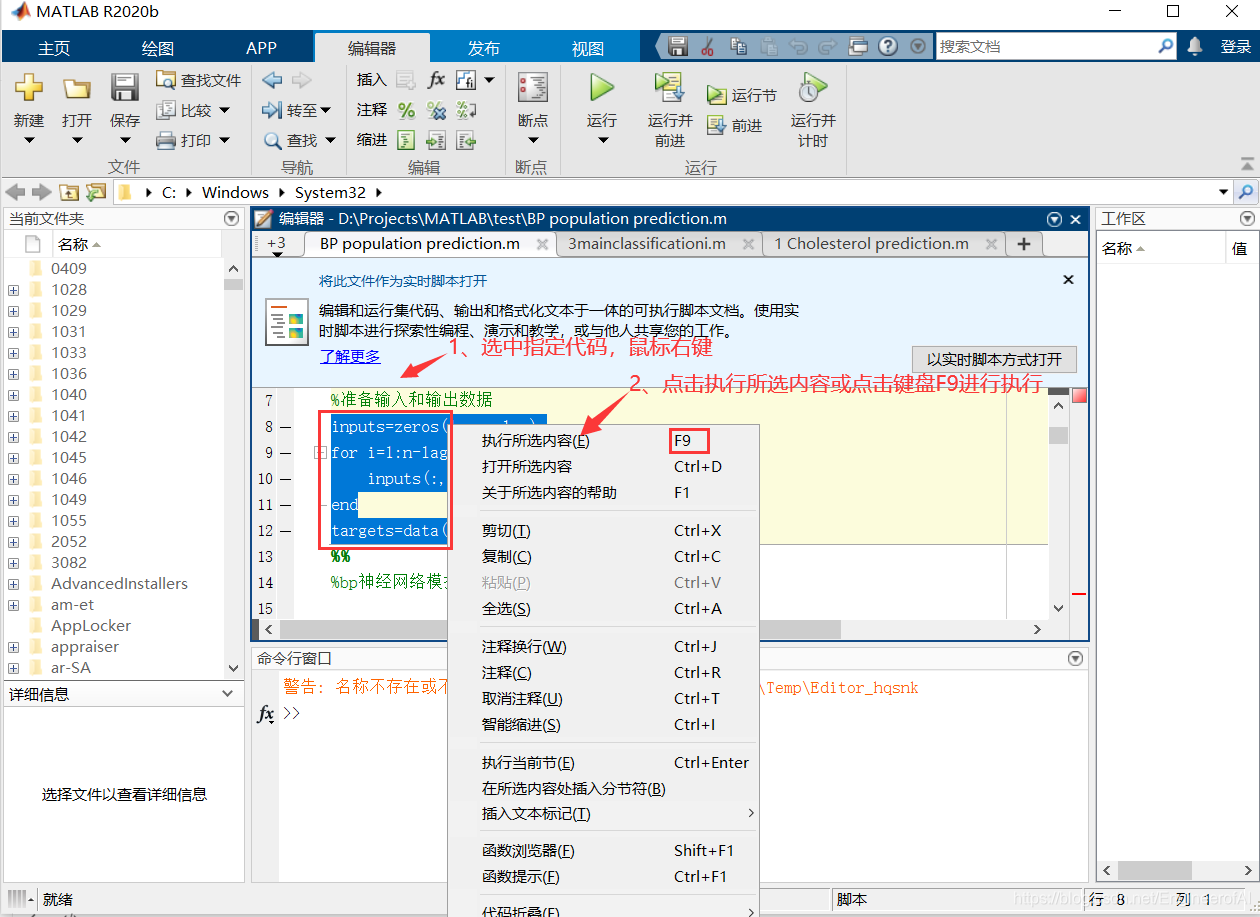Click the Search Documentation (搜索文档) field
This screenshot has width=1260, height=917.
[1045, 46]
